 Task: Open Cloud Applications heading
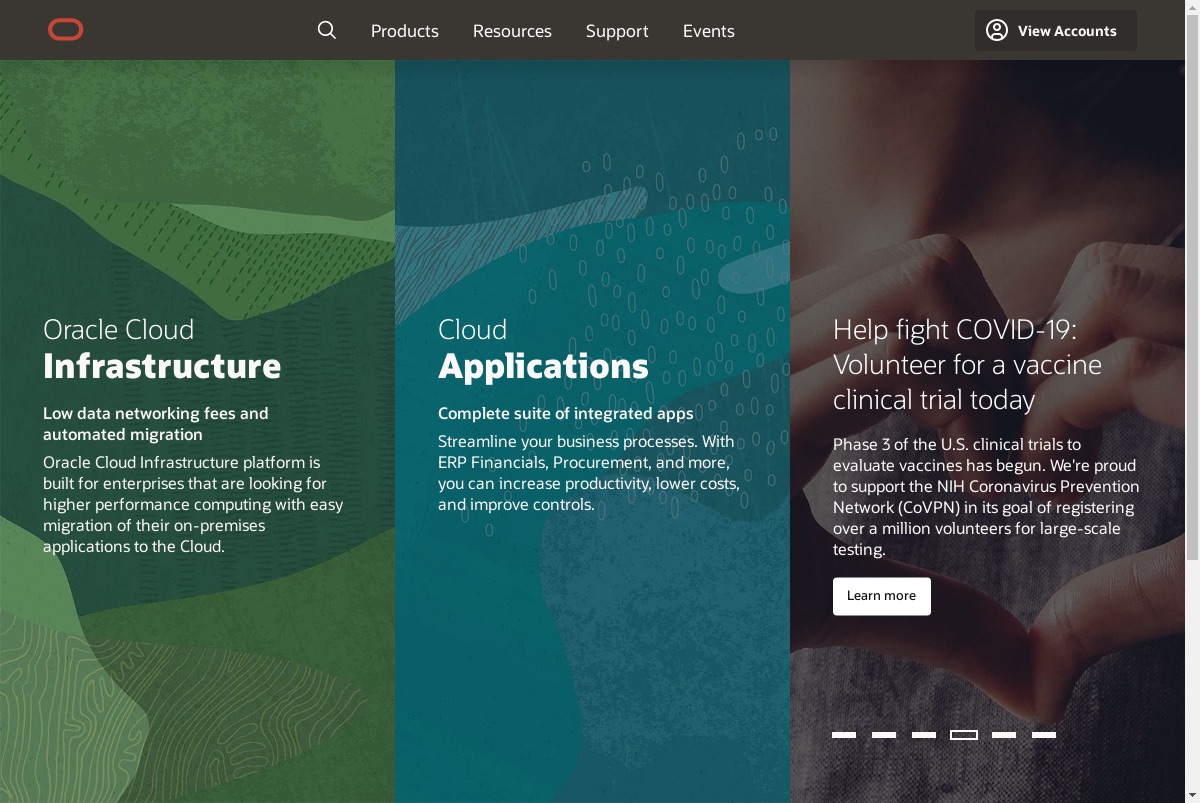point(543,349)
